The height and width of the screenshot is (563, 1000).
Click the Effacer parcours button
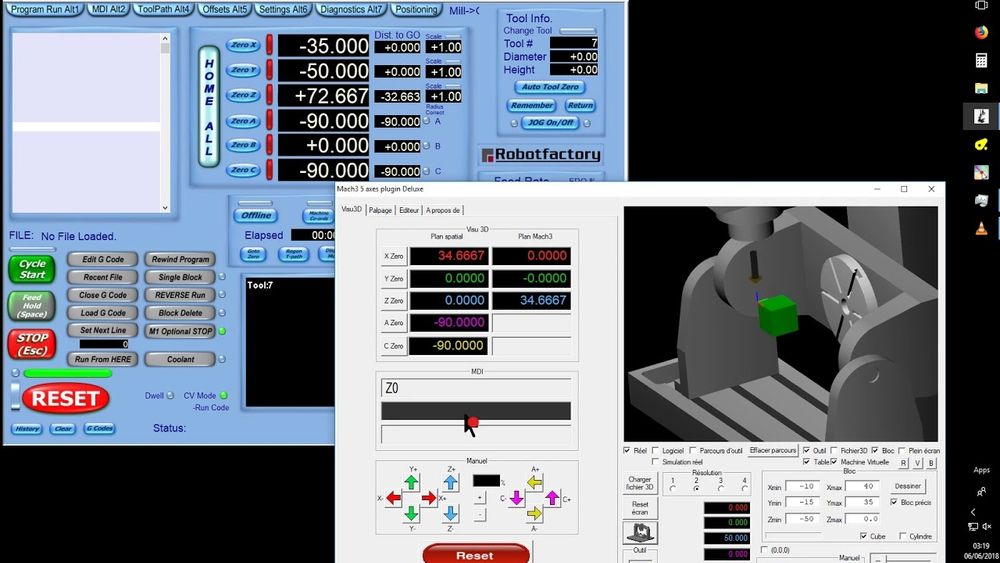(x=773, y=450)
